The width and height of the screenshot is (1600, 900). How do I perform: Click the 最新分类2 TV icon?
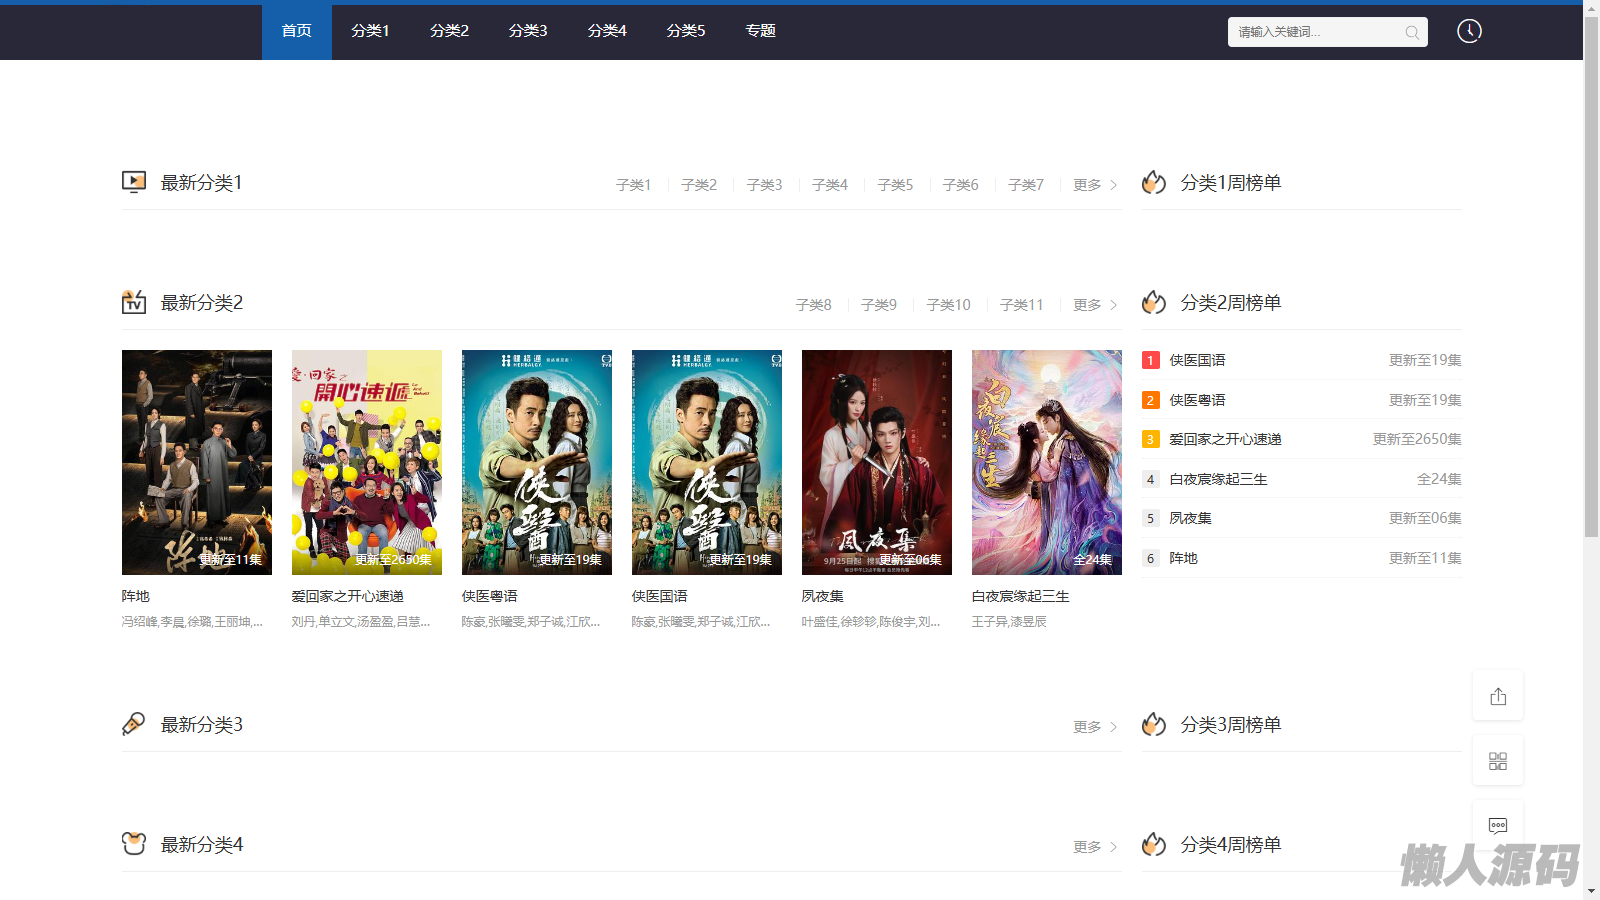[x=134, y=302]
